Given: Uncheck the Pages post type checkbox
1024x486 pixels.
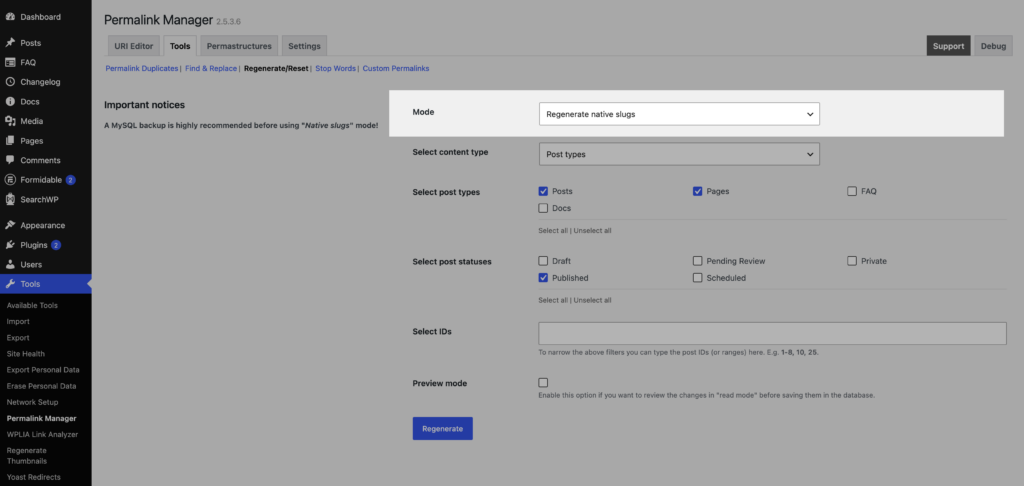Looking at the screenshot, I should pos(697,191).
